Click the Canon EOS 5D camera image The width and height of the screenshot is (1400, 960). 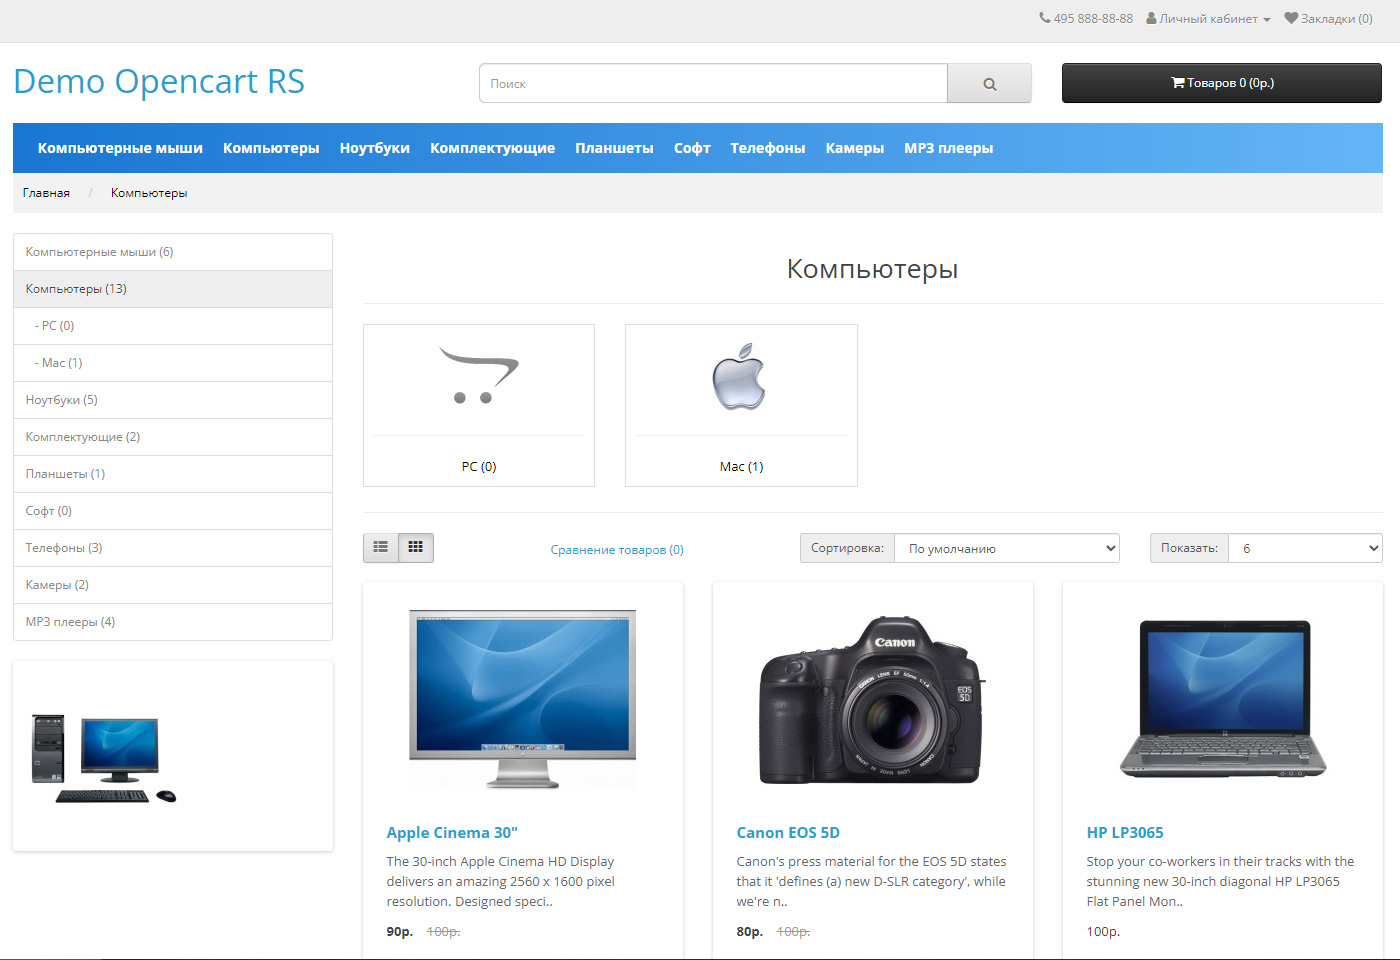pos(872,699)
